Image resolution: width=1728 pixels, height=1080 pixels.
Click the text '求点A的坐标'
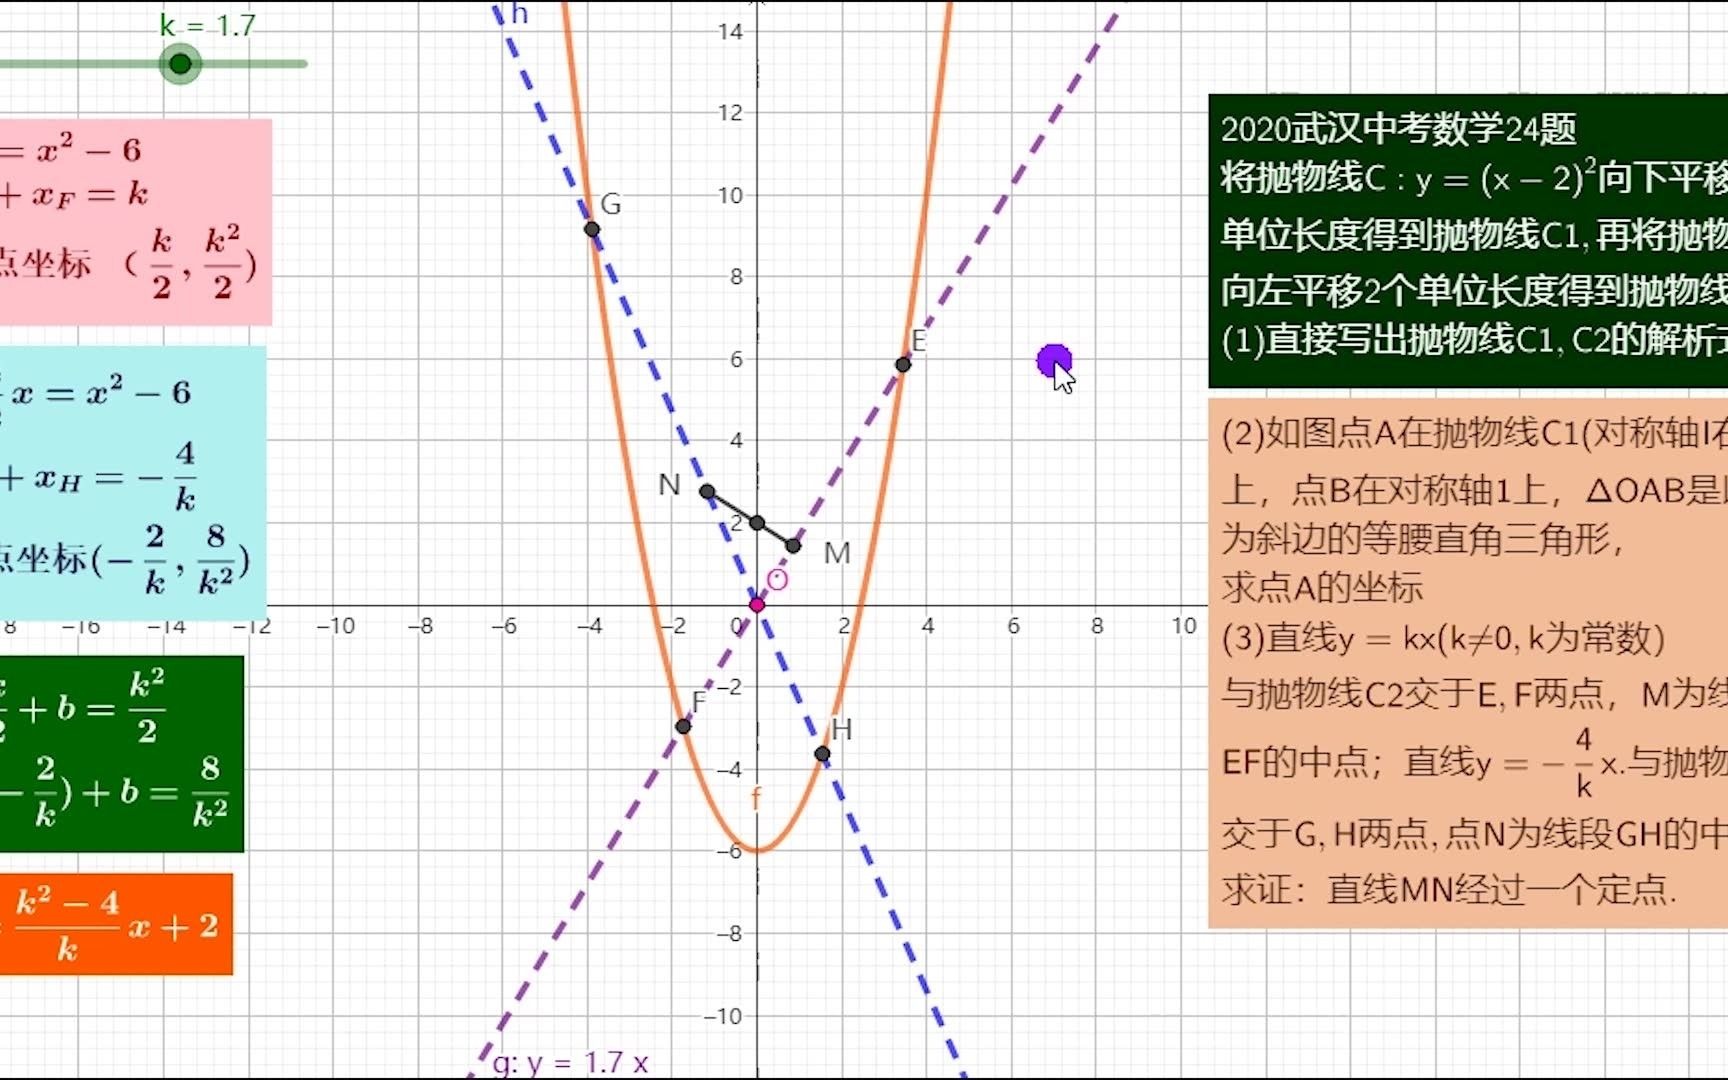point(1322,587)
